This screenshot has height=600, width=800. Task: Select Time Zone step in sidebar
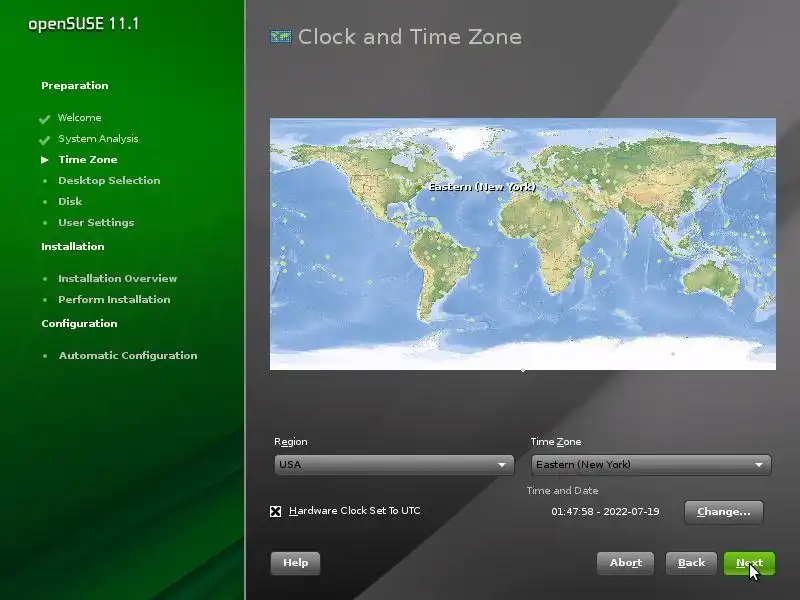click(x=88, y=160)
